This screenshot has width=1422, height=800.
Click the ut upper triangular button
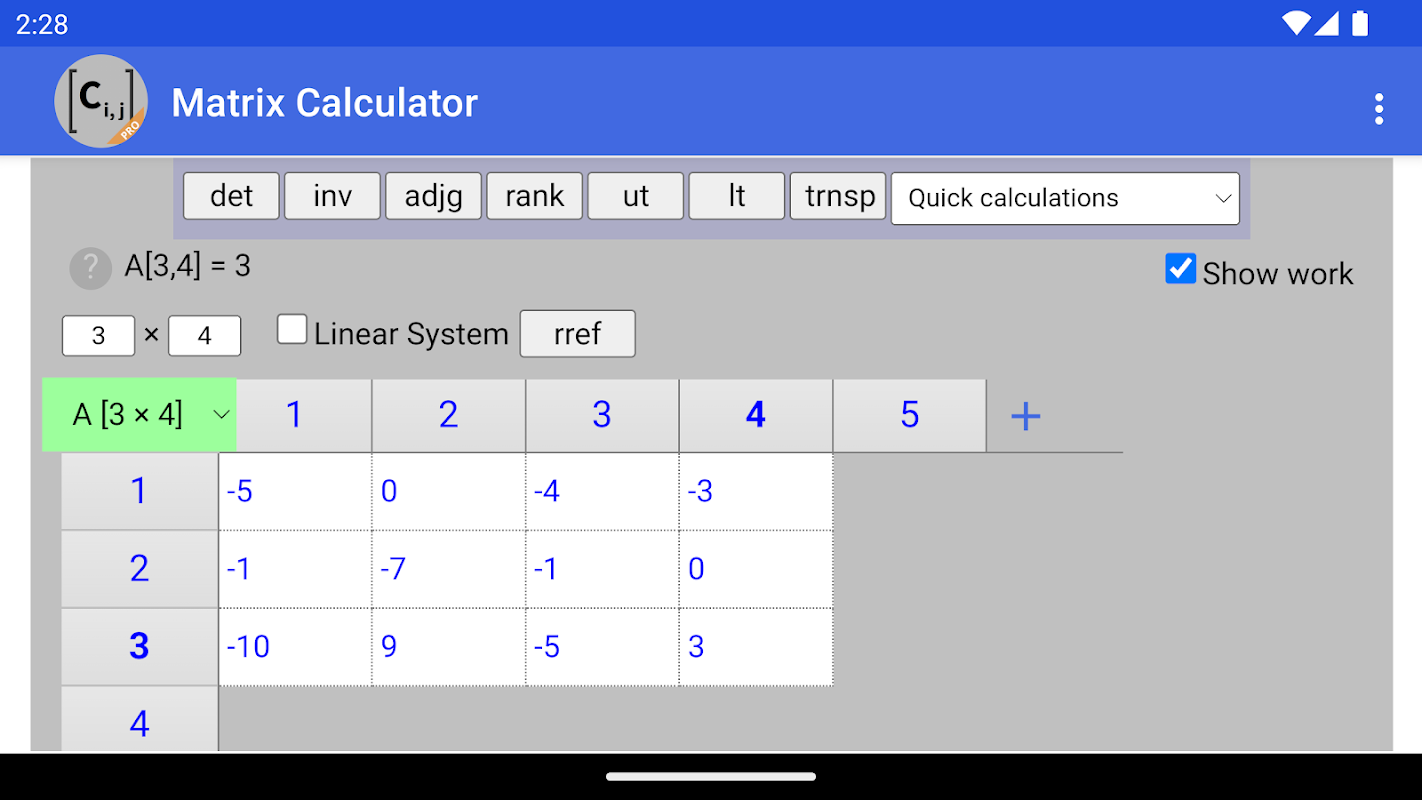click(635, 196)
